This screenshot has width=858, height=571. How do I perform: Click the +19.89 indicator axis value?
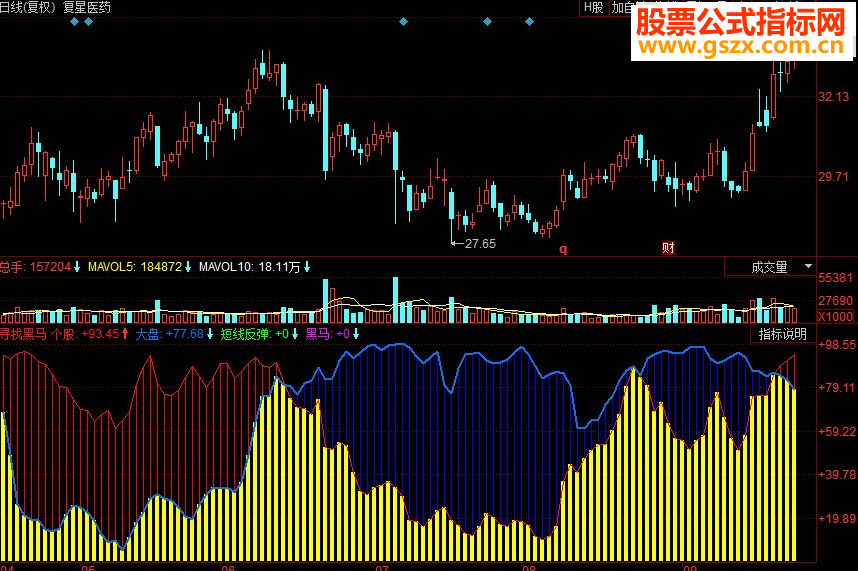[837, 518]
